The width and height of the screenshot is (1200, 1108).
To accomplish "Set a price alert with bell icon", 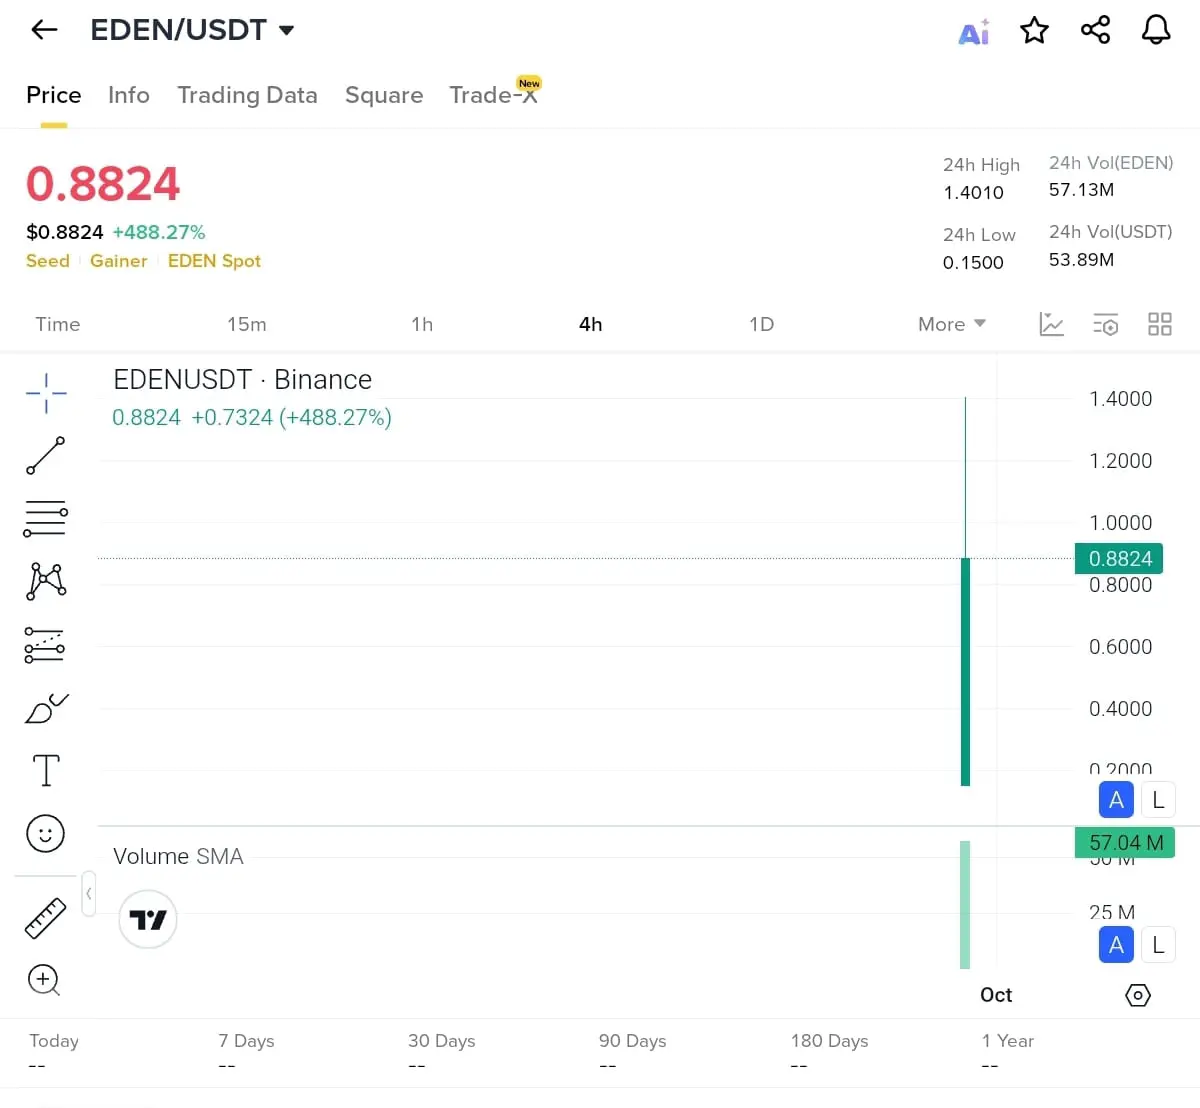I will click(1156, 30).
